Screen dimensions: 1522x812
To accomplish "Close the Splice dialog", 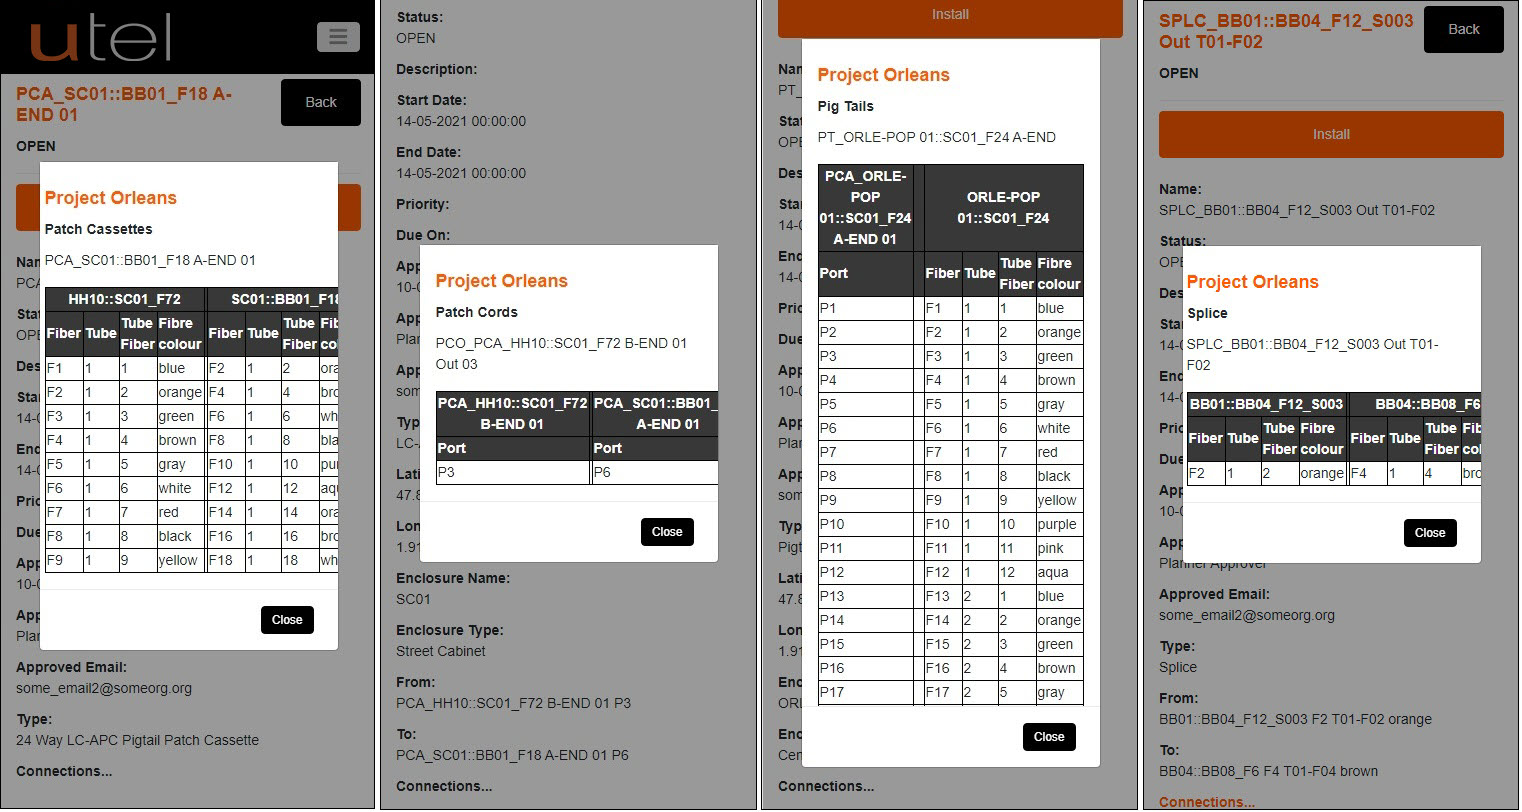I will tap(1429, 533).
